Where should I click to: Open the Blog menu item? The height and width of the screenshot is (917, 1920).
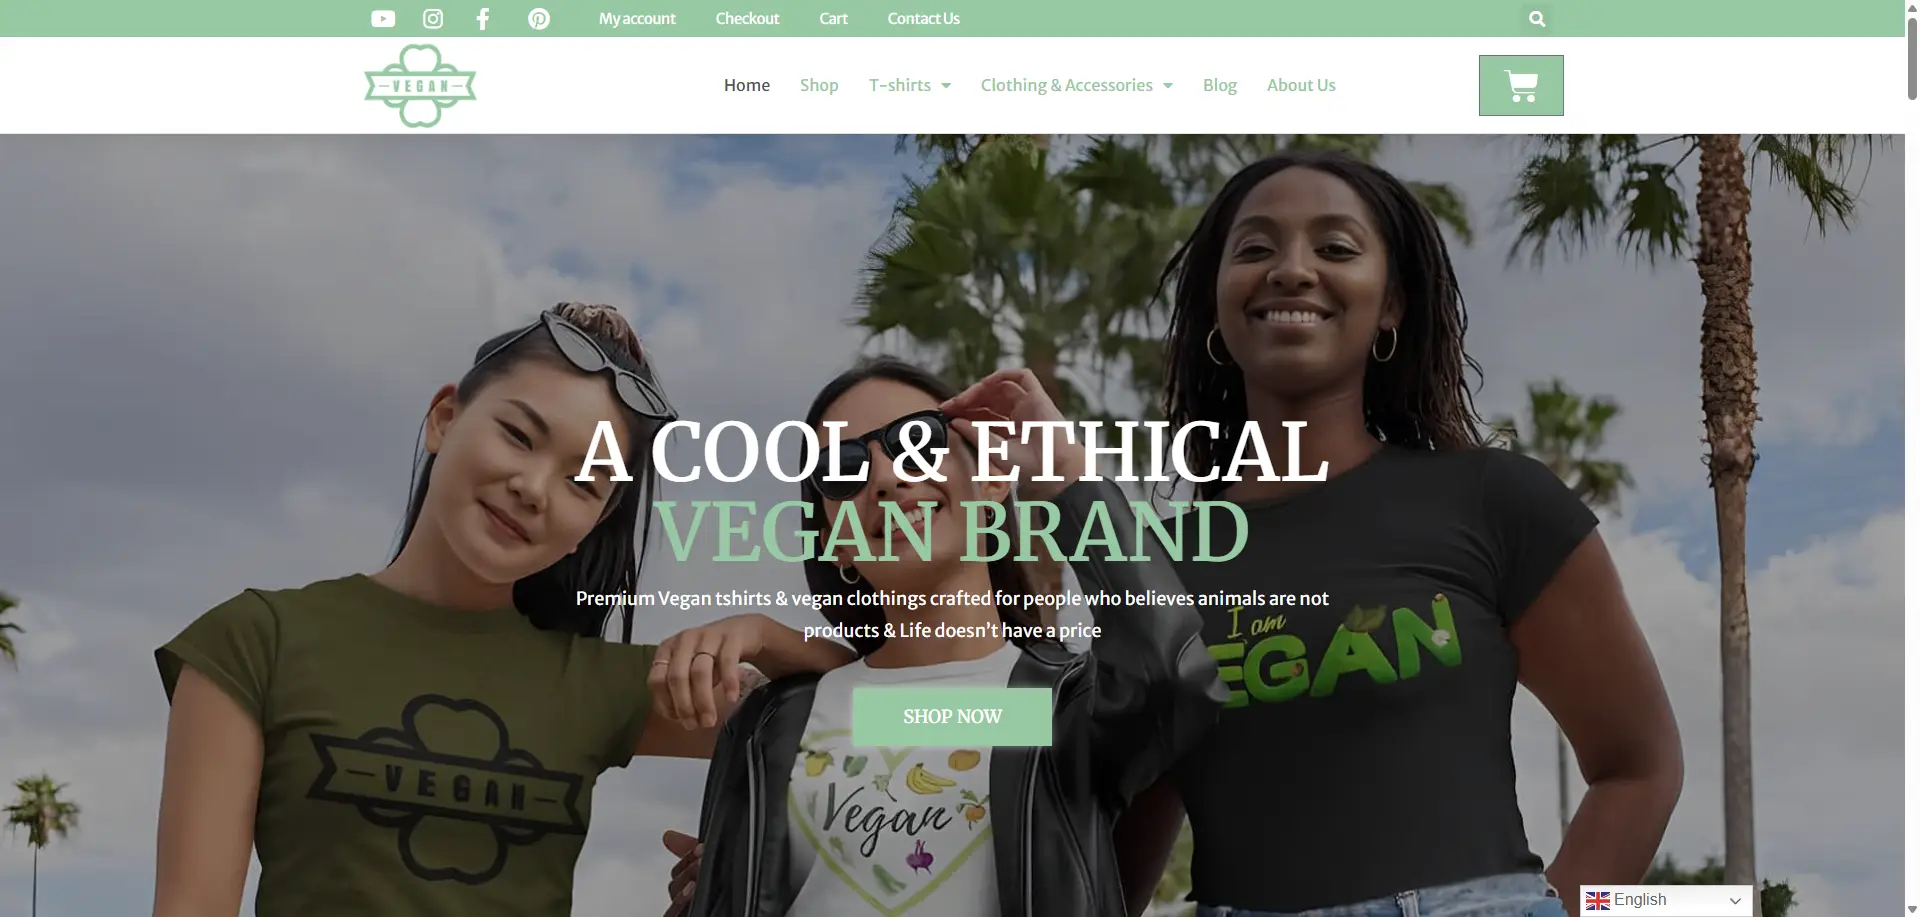click(x=1220, y=85)
